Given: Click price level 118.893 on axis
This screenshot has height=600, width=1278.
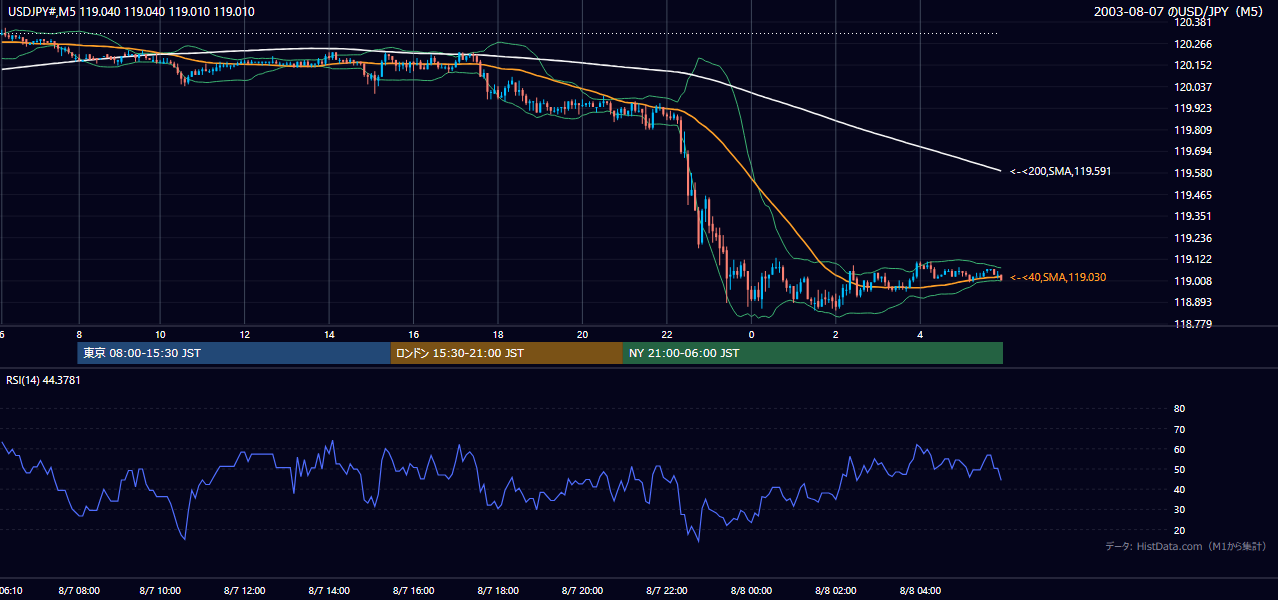Looking at the screenshot, I should click(1193, 302).
